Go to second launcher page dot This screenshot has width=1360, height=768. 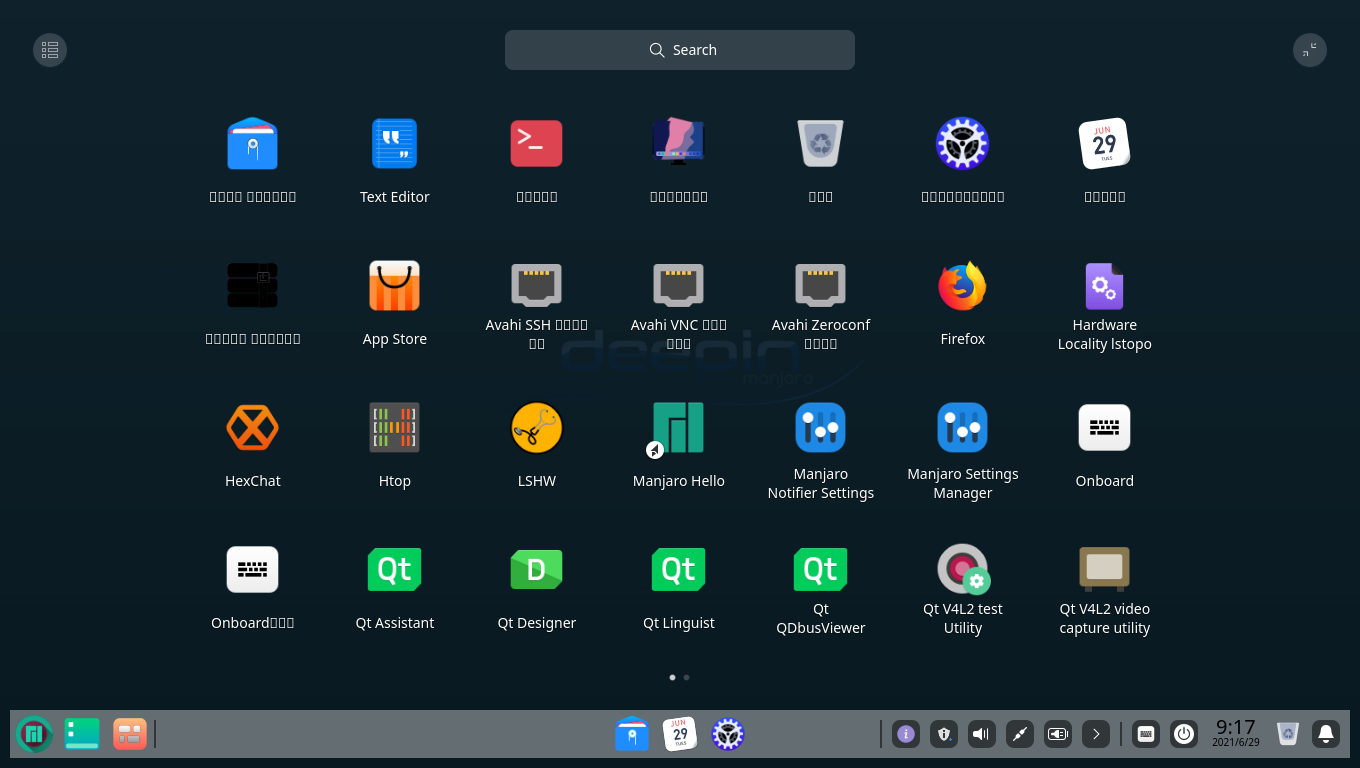click(x=686, y=677)
